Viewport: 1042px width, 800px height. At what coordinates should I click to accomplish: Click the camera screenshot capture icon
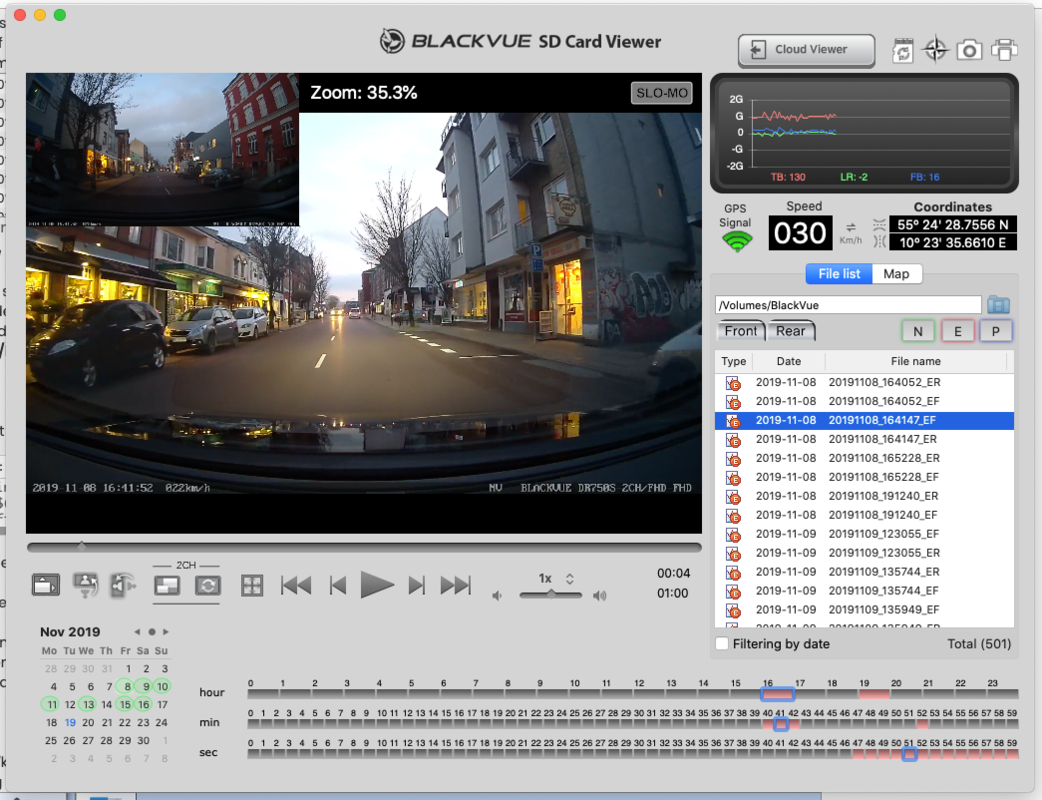[x=968, y=50]
